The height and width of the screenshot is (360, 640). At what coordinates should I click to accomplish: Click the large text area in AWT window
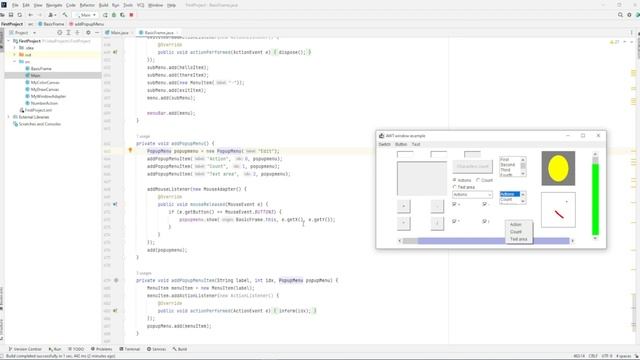click(422, 178)
